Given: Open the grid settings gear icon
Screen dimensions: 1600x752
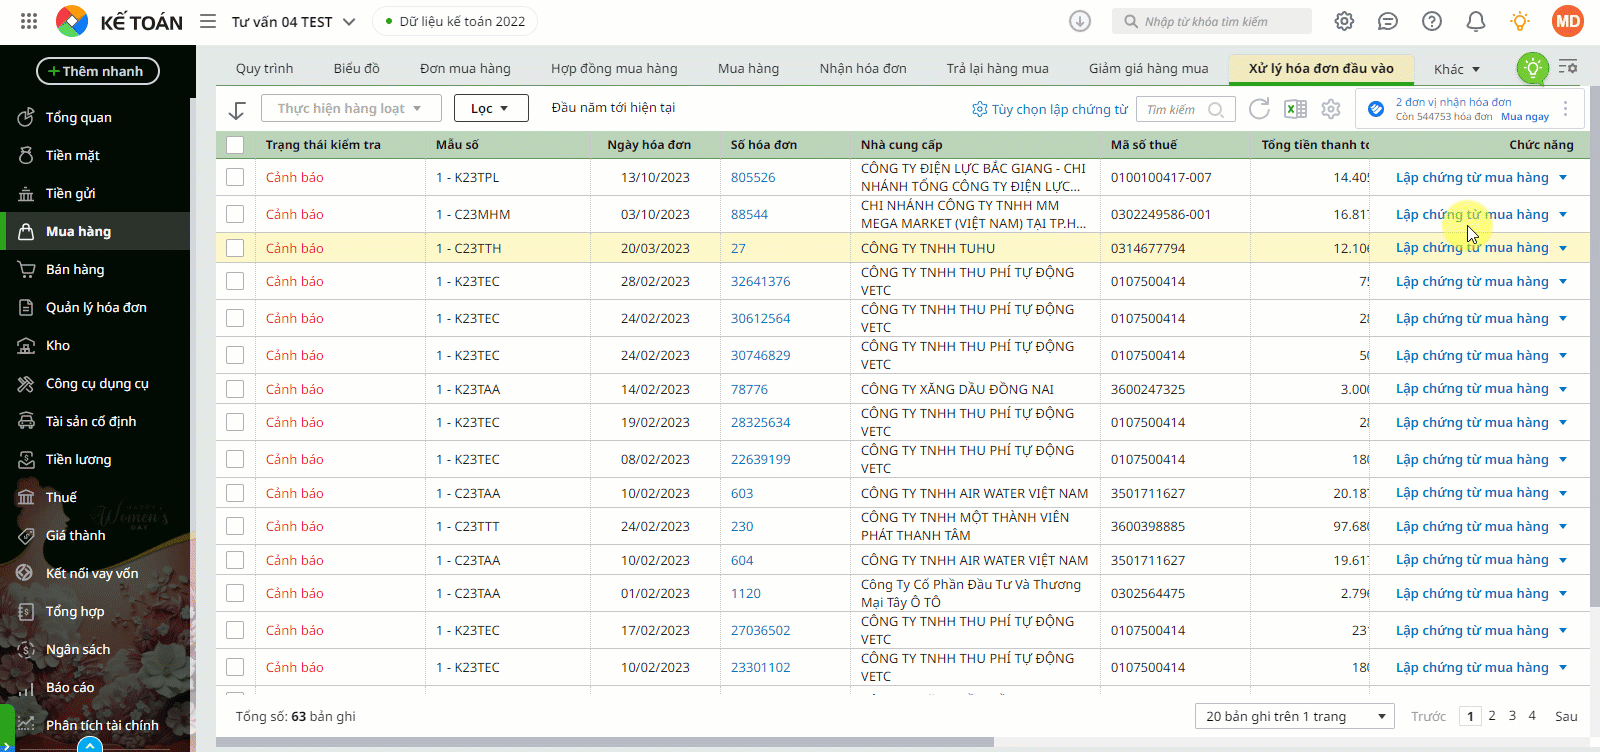Looking at the screenshot, I should (x=1331, y=109).
